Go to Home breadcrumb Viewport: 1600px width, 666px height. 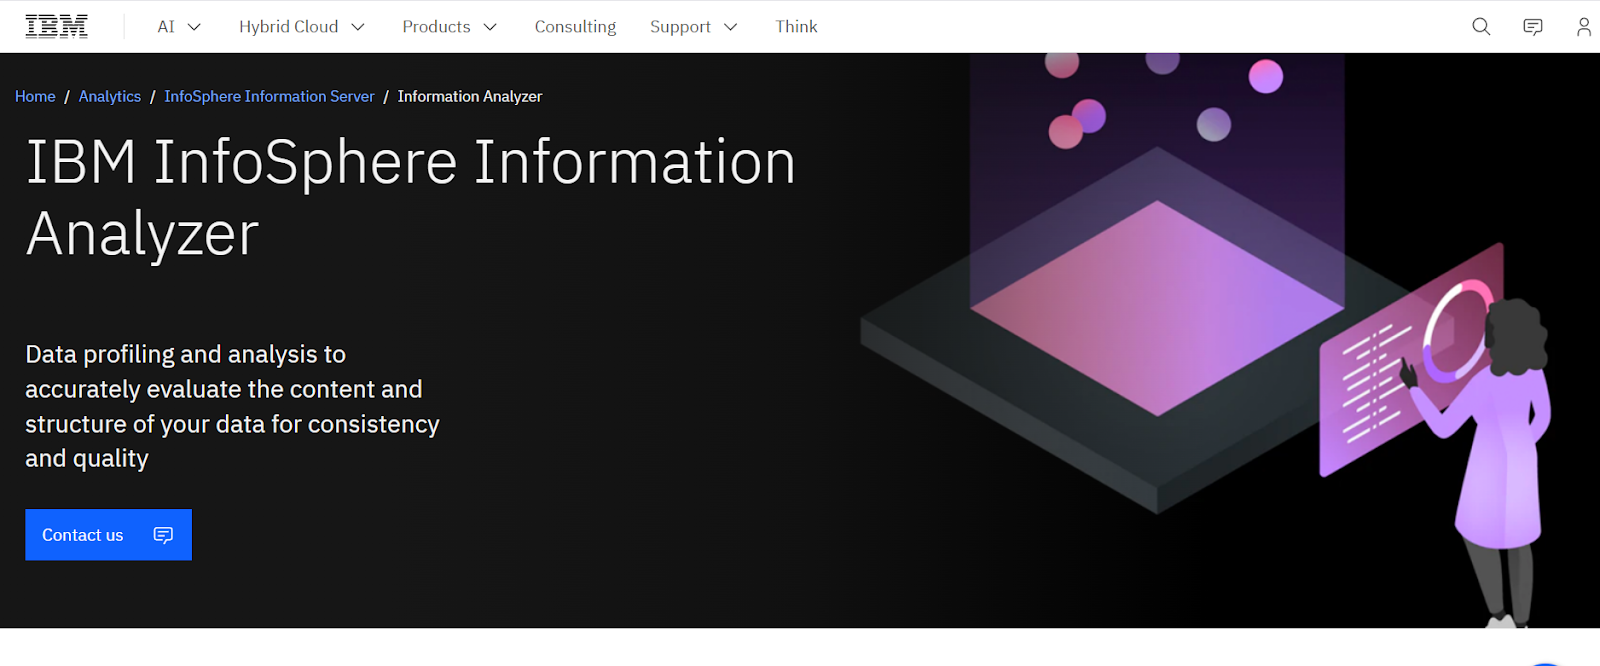click(35, 96)
